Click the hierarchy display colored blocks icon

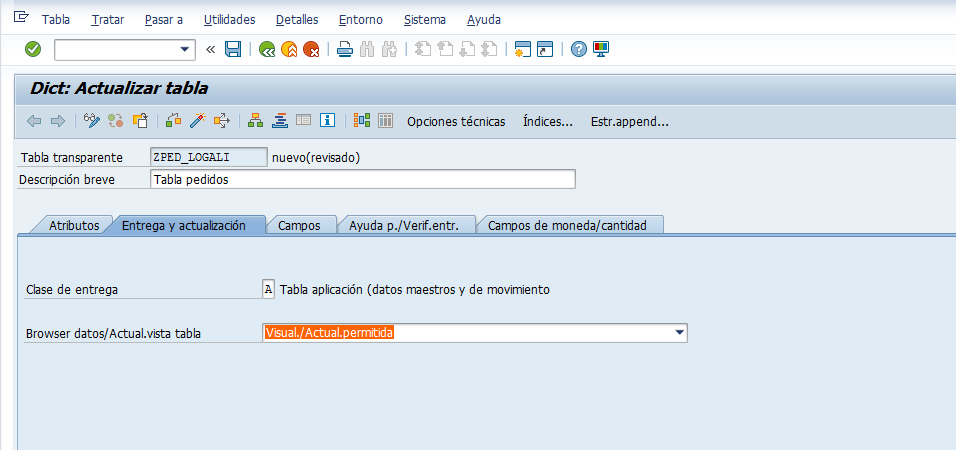click(x=362, y=121)
